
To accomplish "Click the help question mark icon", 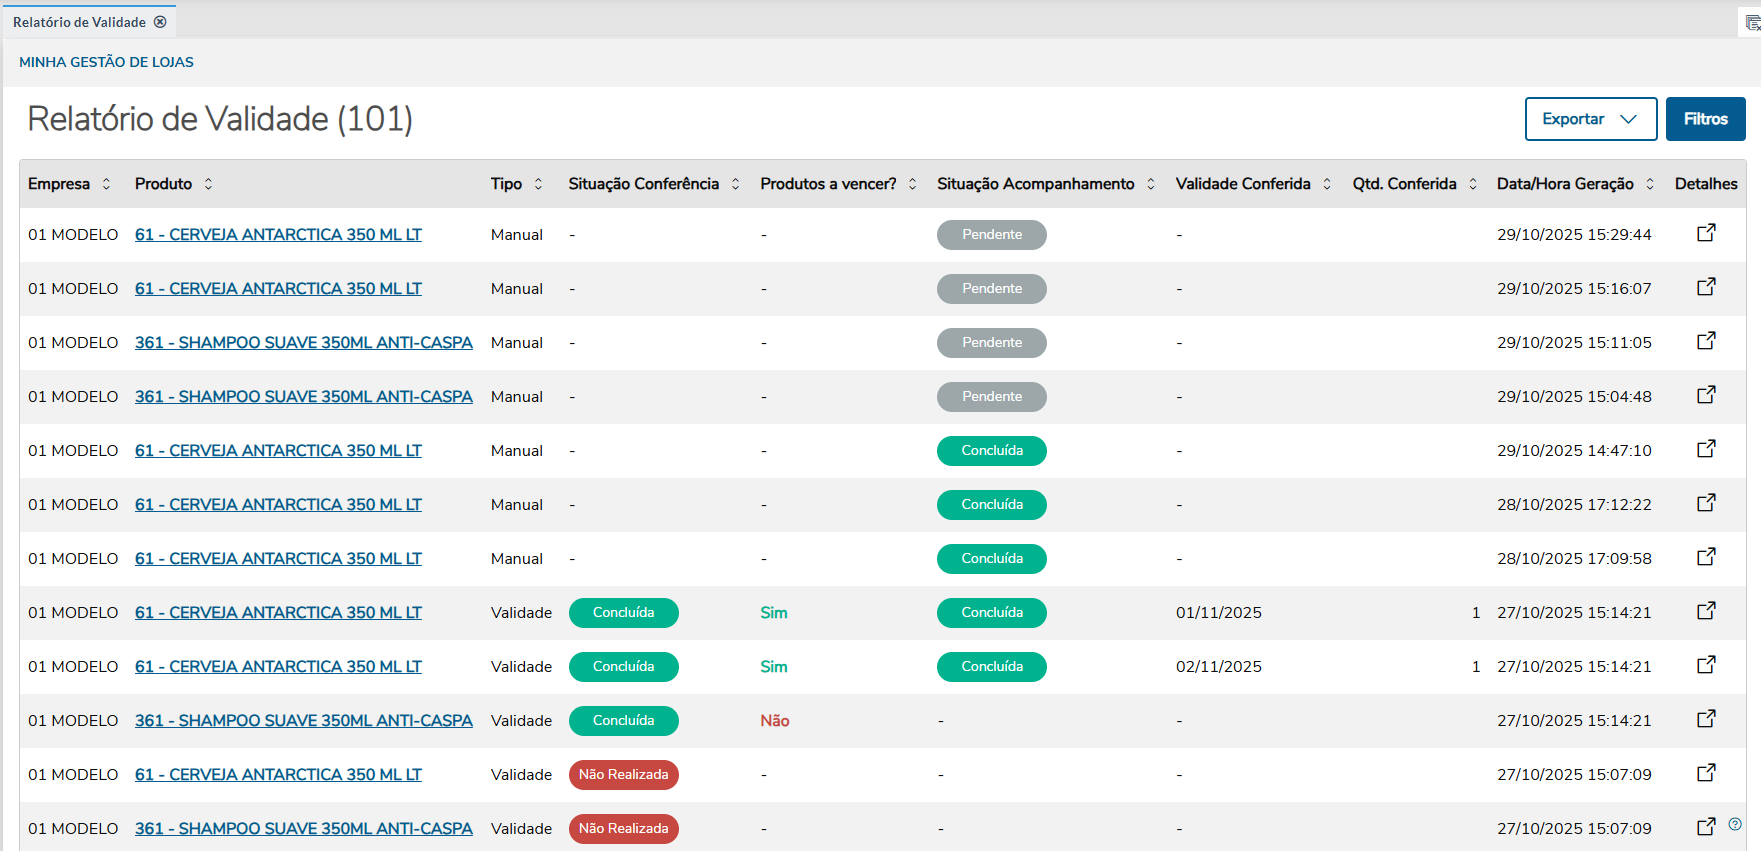I will click(1735, 824).
